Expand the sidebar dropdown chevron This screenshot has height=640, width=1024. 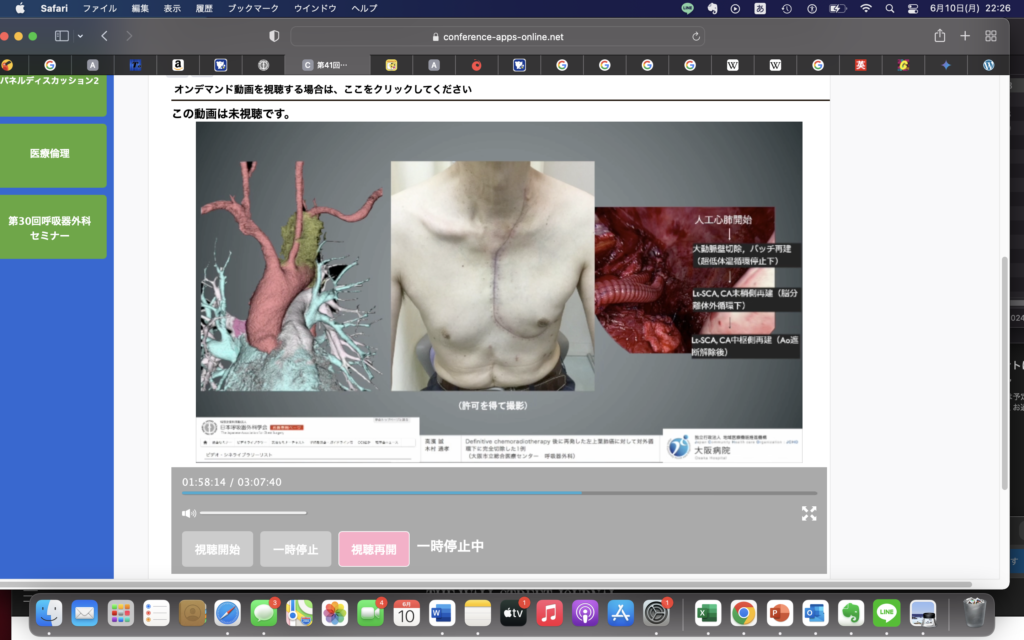(80, 36)
